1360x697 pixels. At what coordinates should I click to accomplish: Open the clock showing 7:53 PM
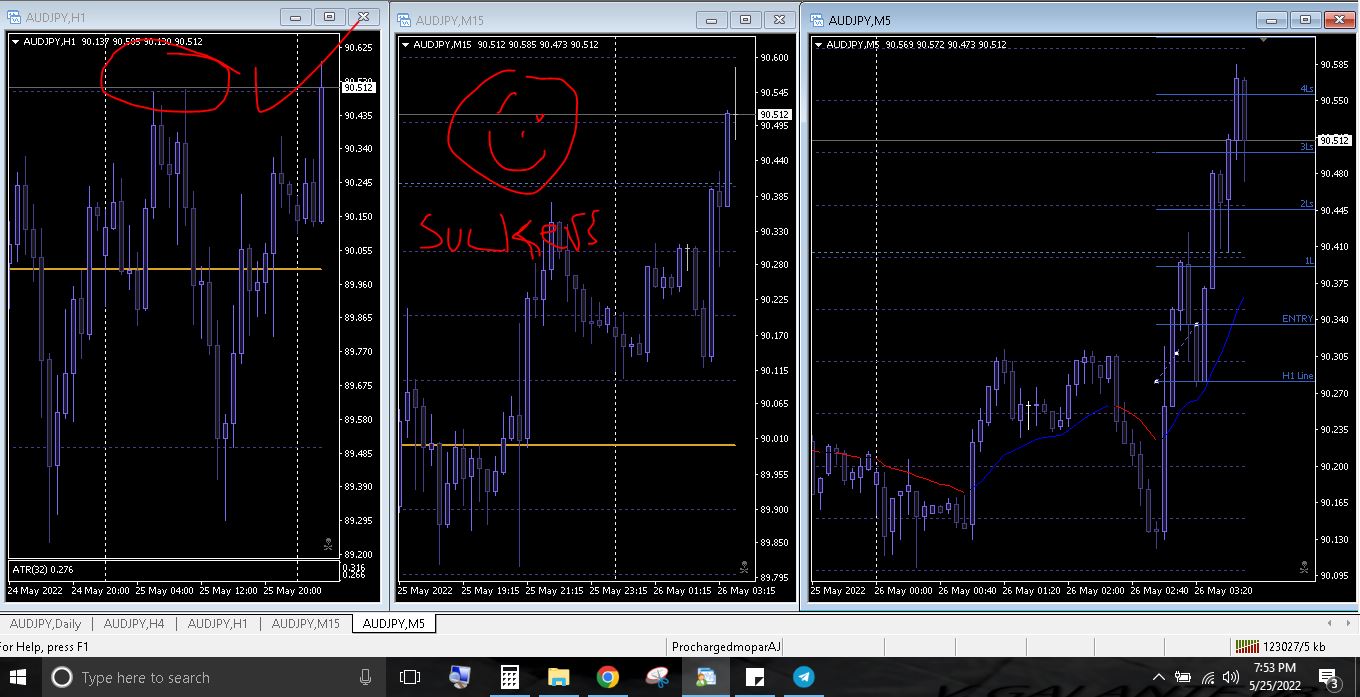[x=1273, y=677]
